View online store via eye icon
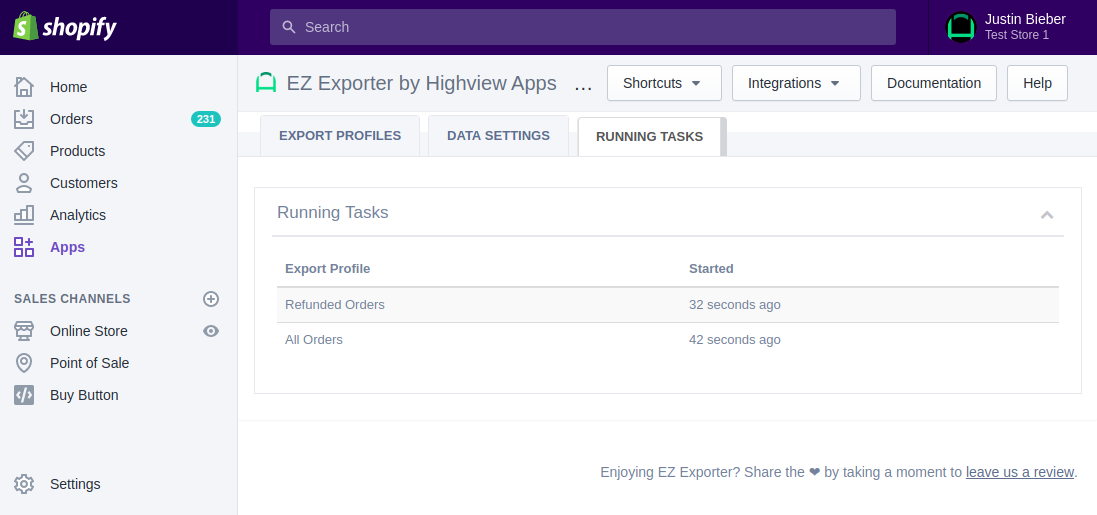1097x515 pixels. tap(211, 331)
